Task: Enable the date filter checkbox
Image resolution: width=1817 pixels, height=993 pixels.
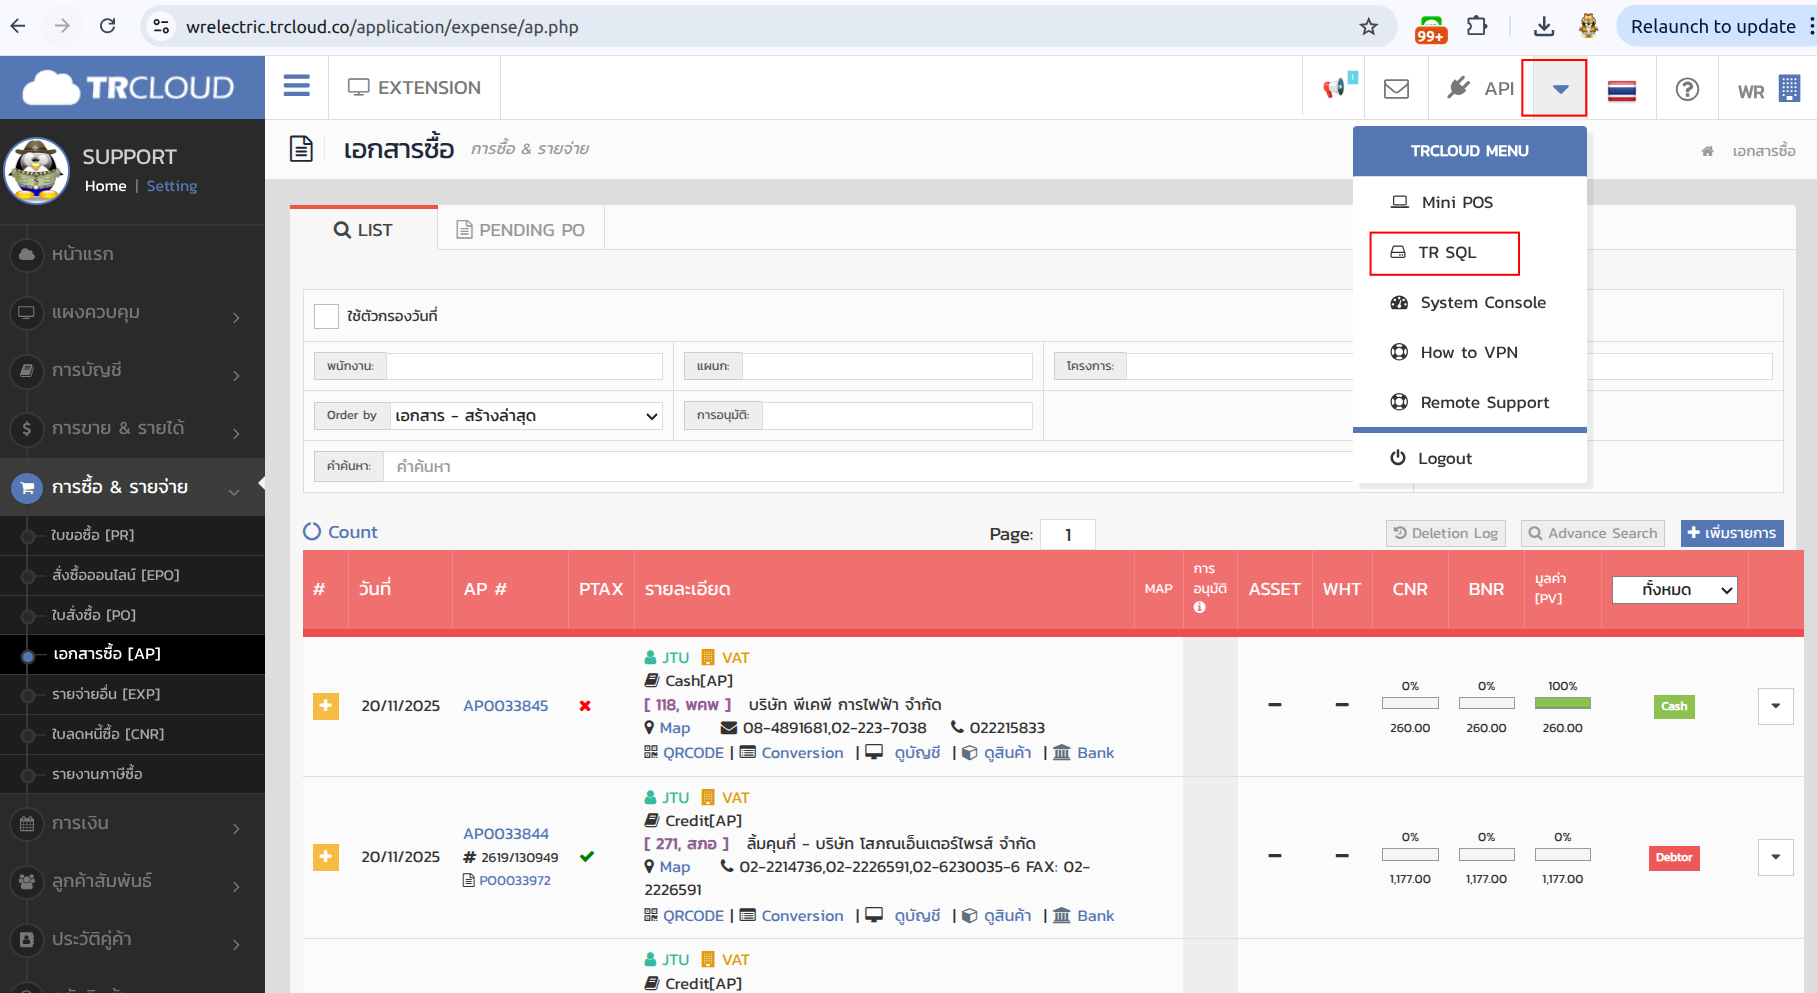Action: [x=326, y=316]
